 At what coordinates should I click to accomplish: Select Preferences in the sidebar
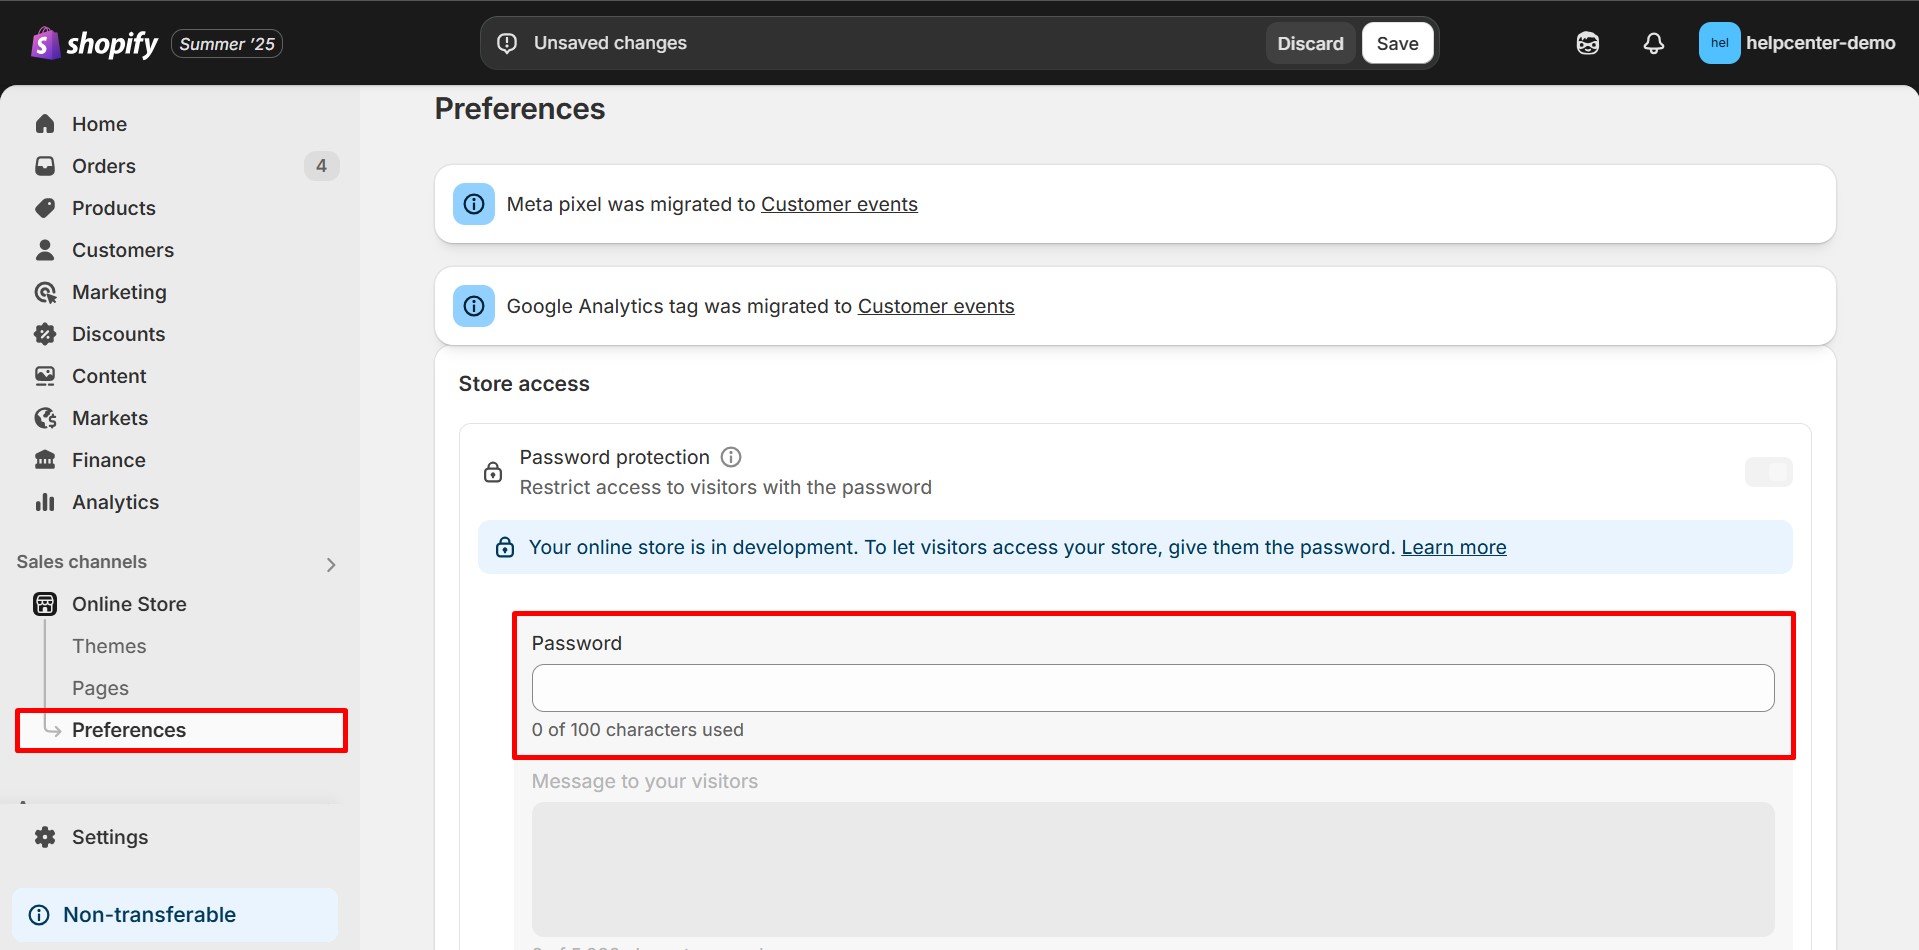[129, 730]
